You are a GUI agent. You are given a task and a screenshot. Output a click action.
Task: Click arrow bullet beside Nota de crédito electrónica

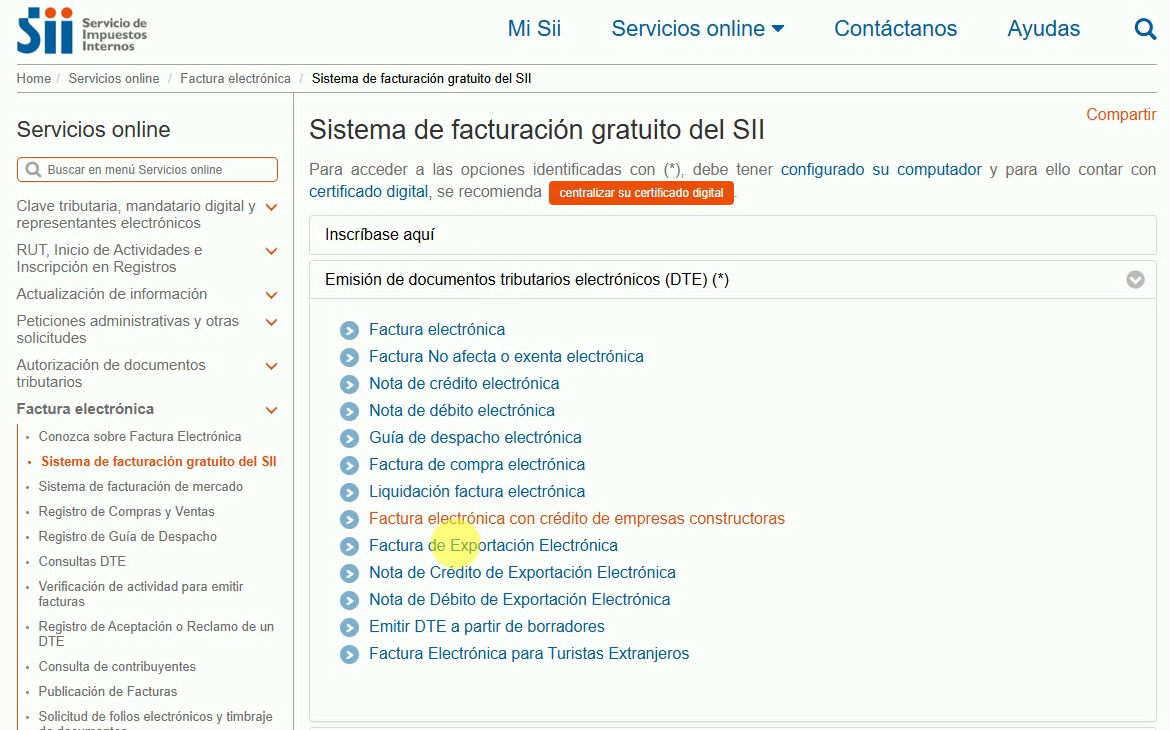pos(349,384)
